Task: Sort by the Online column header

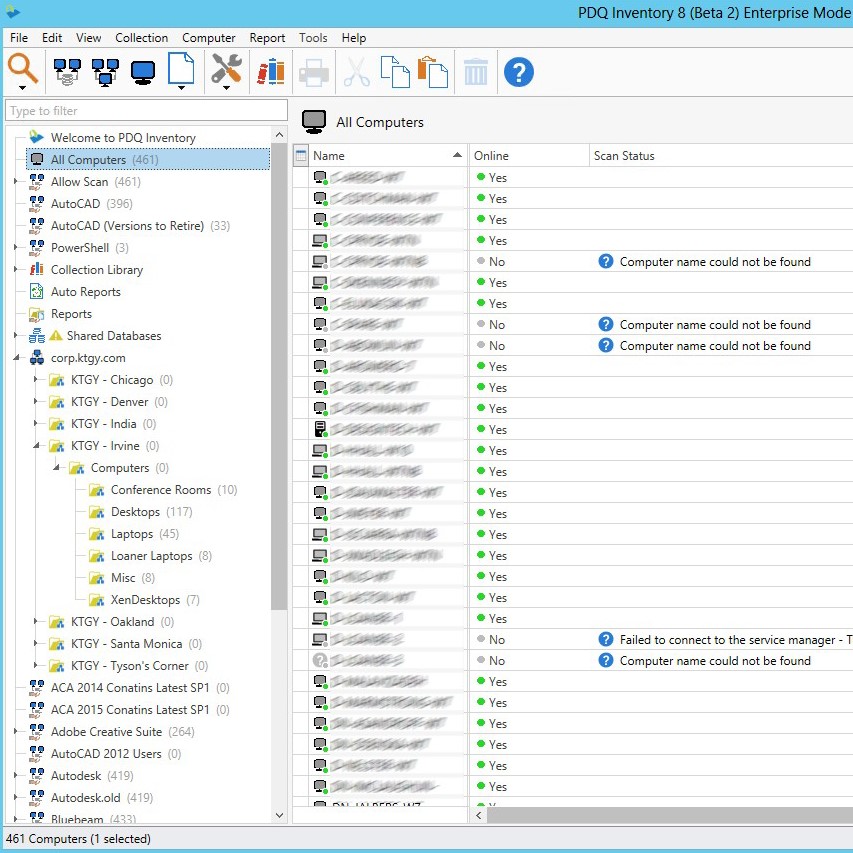Action: point(528,156)
